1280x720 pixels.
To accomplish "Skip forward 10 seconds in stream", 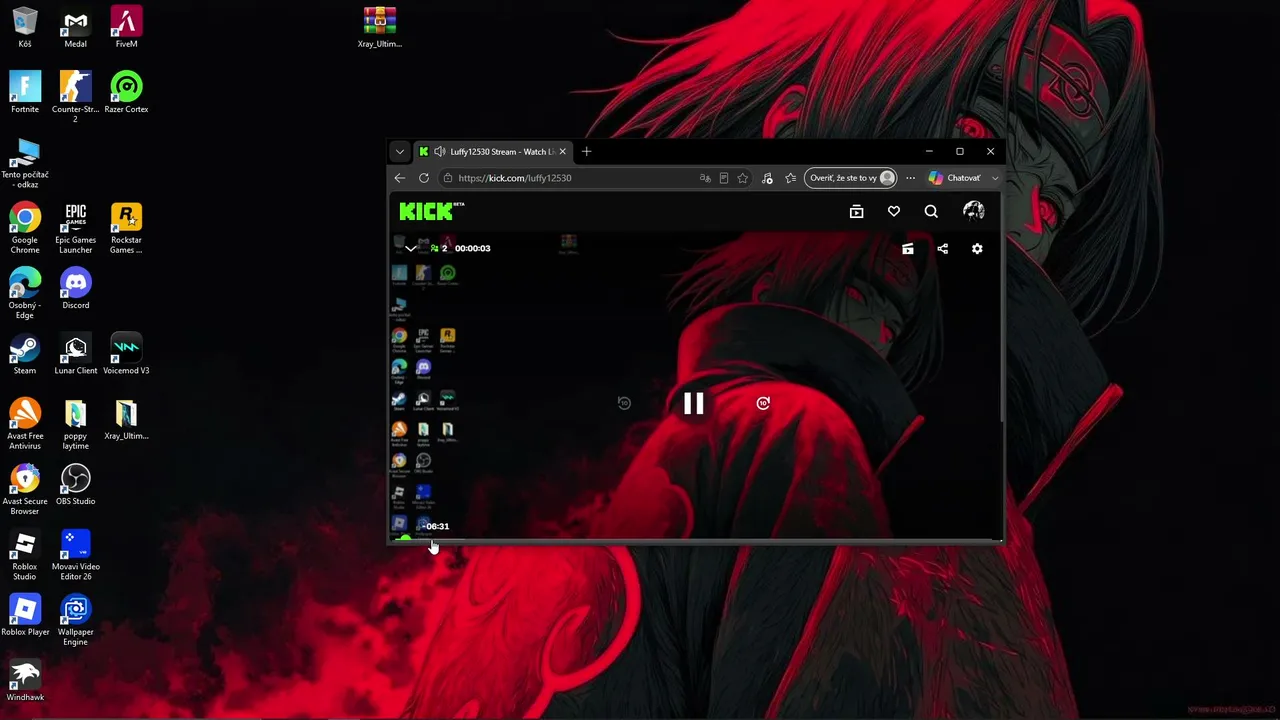I will pos(763,403).
